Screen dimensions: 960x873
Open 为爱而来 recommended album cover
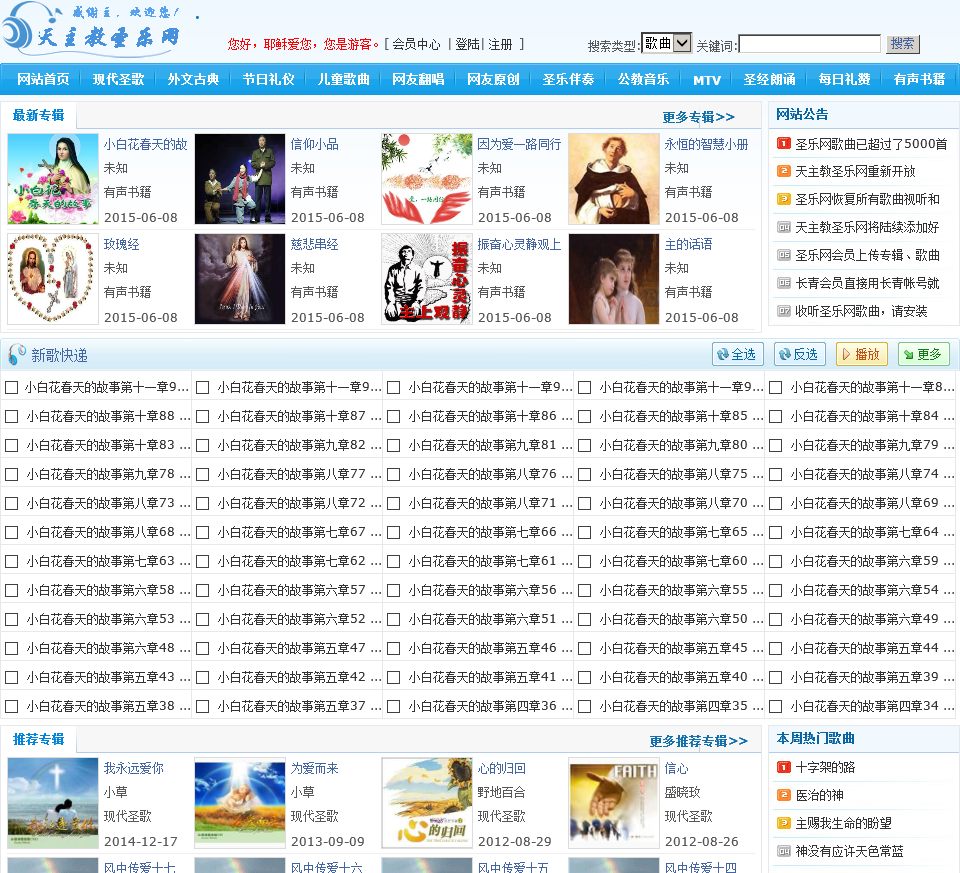click(x=239, y=803)
